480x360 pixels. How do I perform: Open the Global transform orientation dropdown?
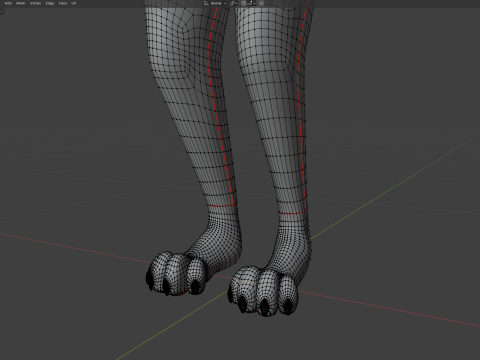click(215, 3)
